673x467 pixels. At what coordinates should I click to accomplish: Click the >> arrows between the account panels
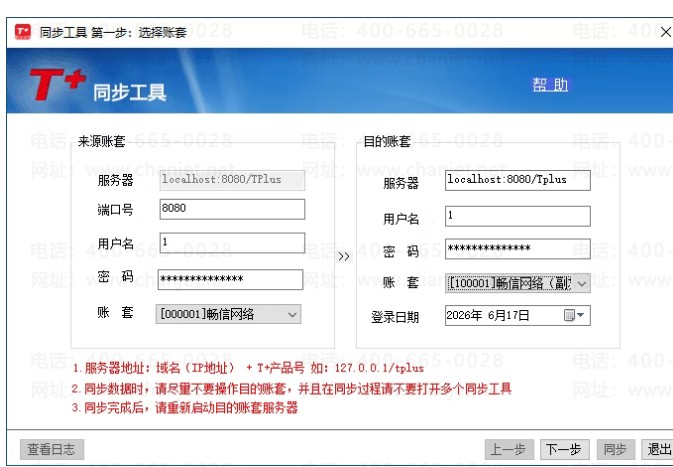(344, 257)
